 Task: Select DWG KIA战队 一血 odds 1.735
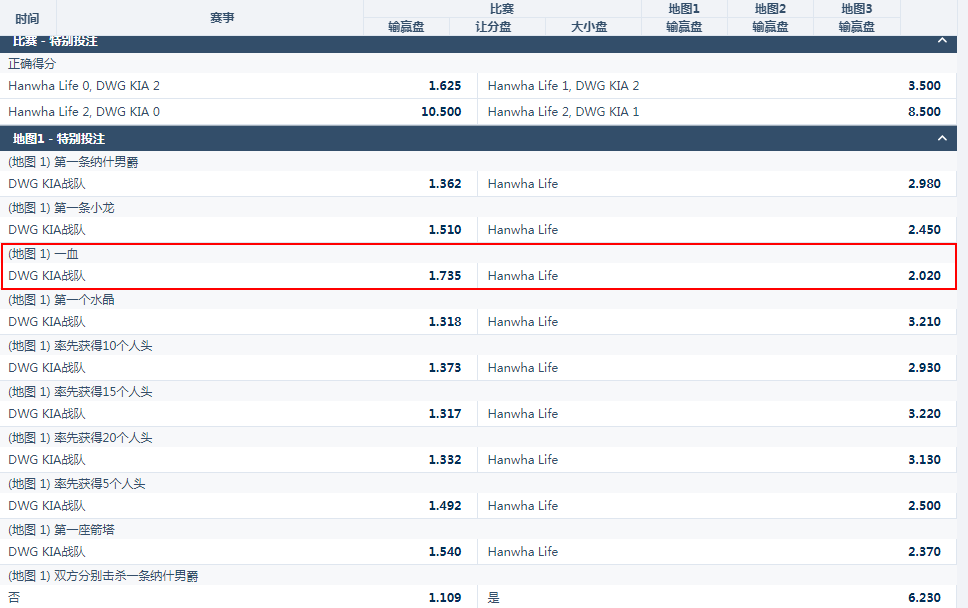point(239,276)
